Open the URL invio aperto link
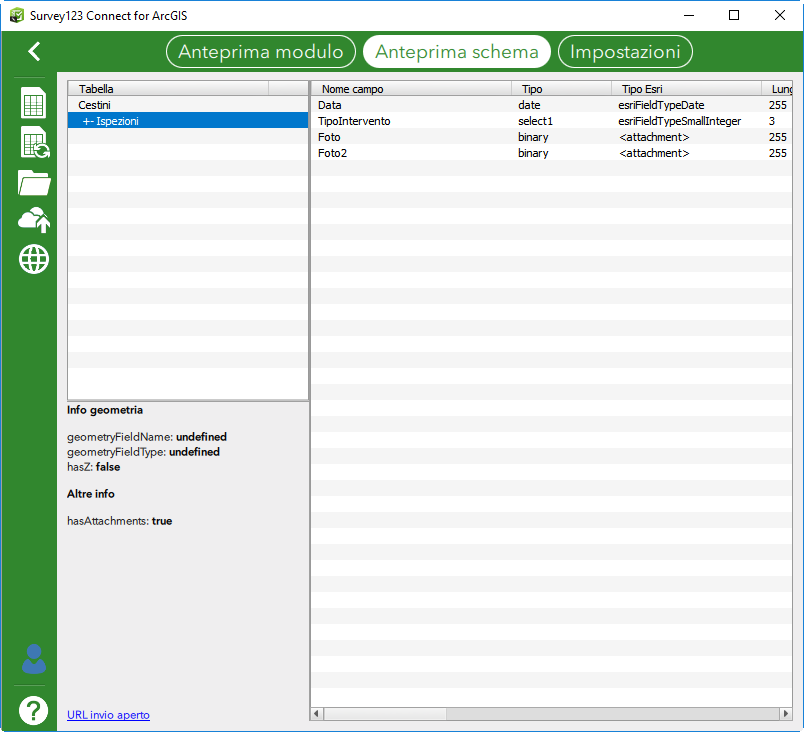The height and width of the screenshot is (732, 804). pos(108,715)
